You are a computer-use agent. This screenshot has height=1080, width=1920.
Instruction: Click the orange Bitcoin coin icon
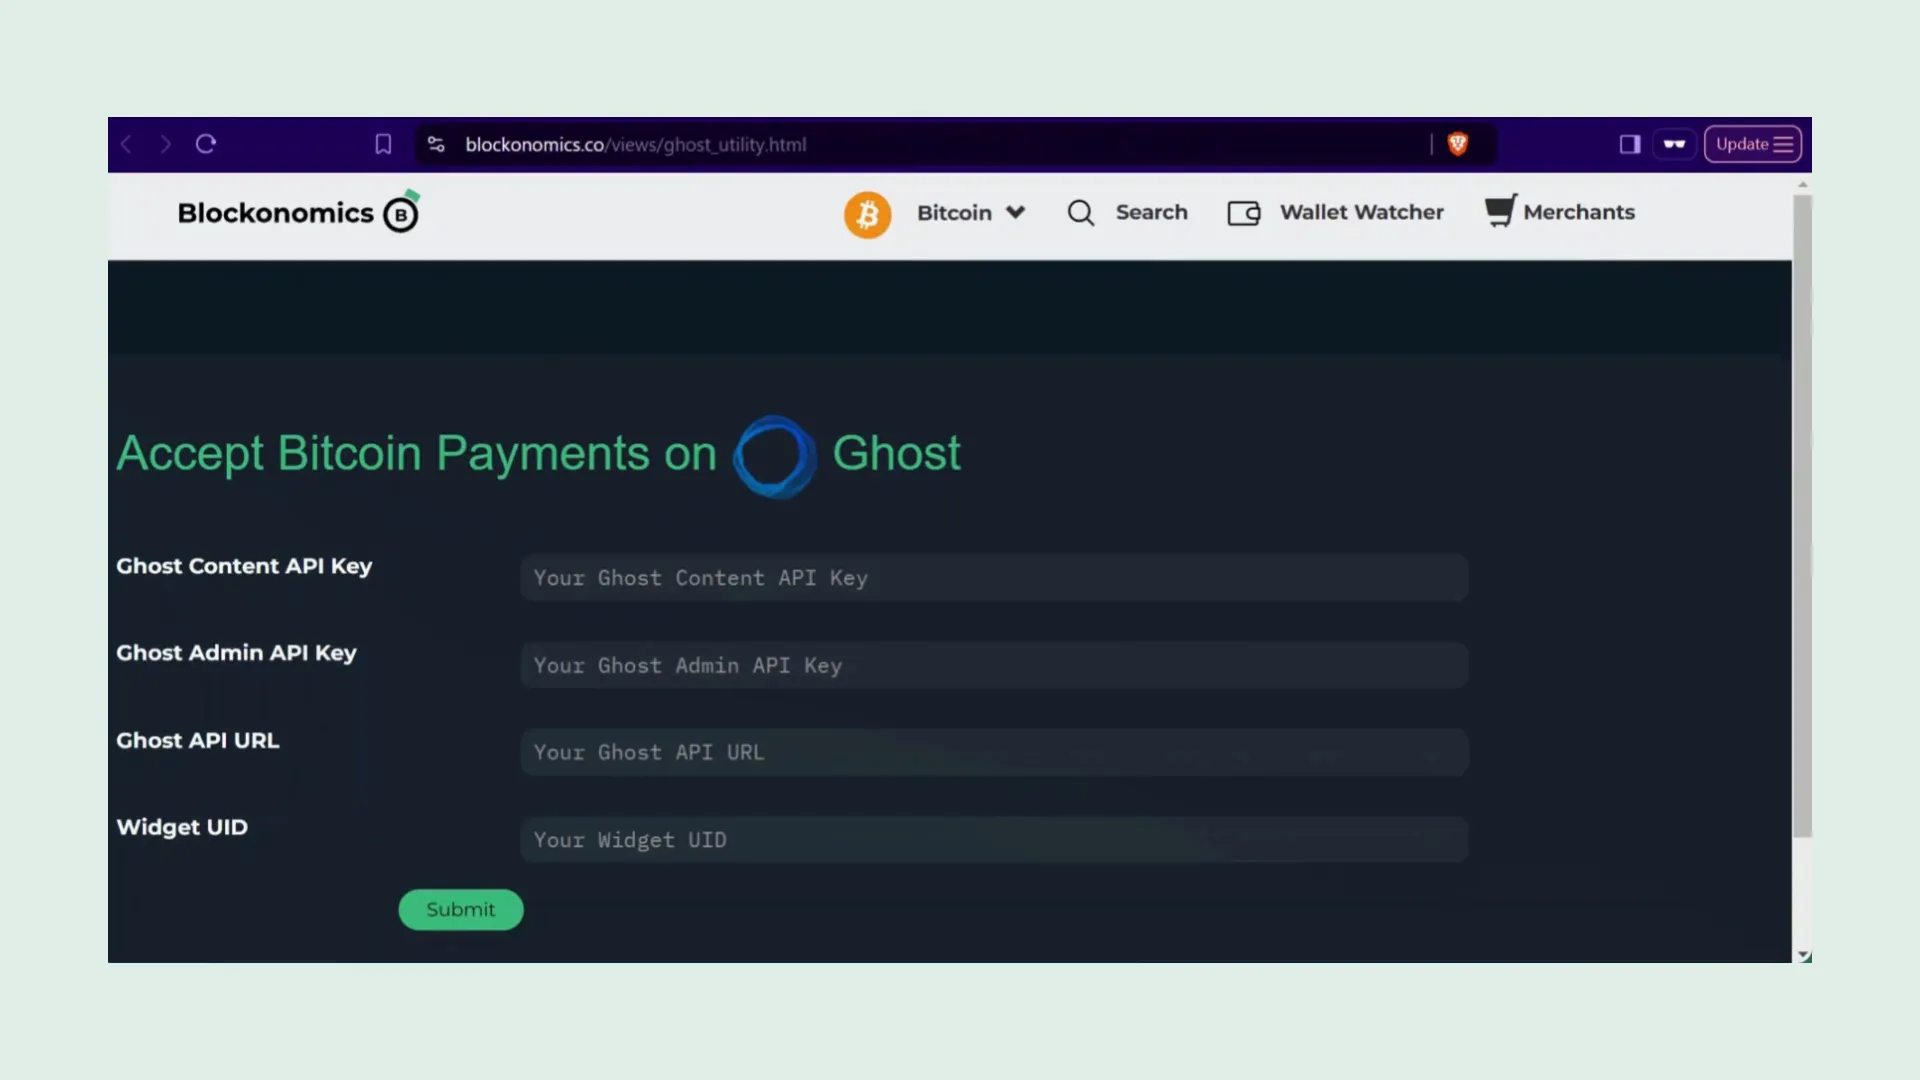867,214
